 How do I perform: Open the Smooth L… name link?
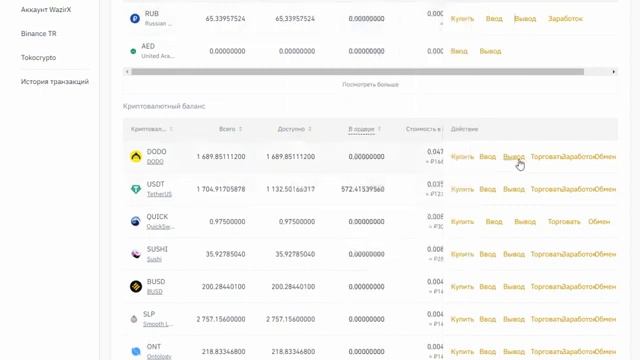[157, 324]
